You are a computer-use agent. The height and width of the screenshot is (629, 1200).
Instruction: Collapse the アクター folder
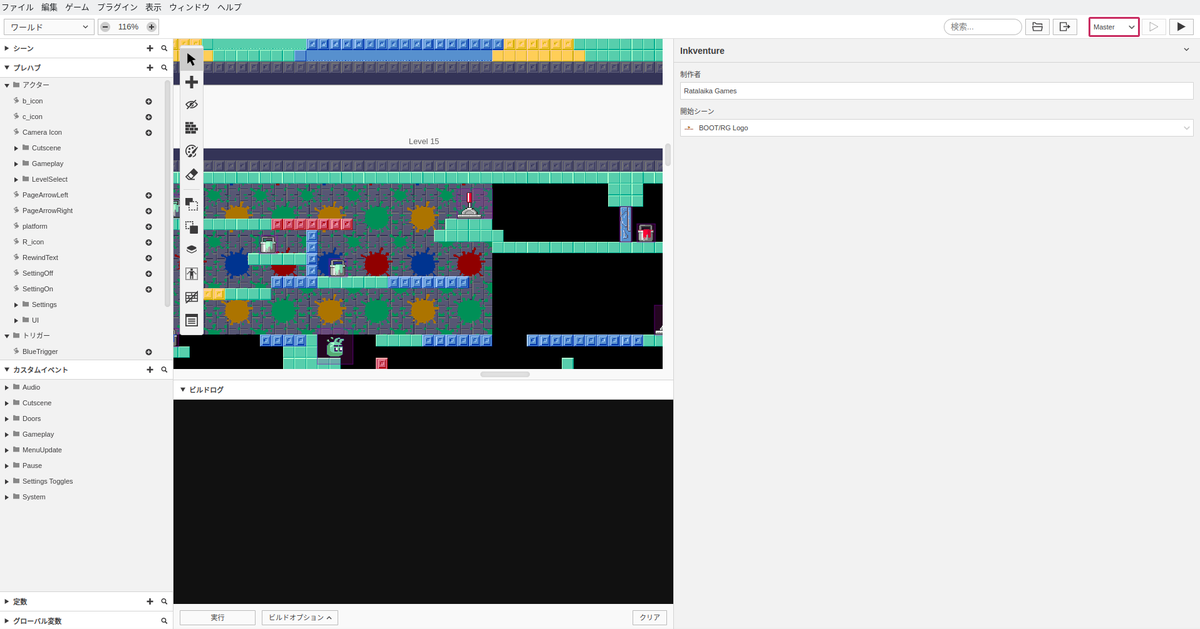(x=7, y=85)
